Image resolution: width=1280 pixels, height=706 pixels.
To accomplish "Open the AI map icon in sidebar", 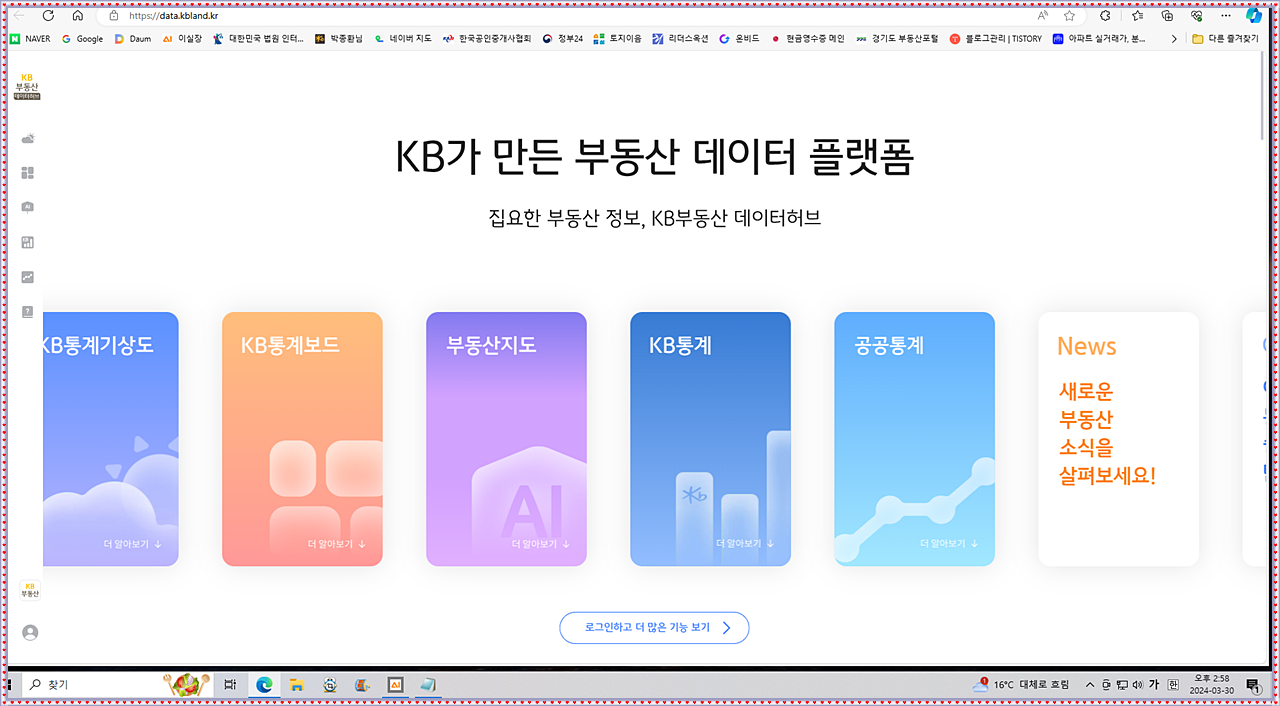I will [28, 207].
